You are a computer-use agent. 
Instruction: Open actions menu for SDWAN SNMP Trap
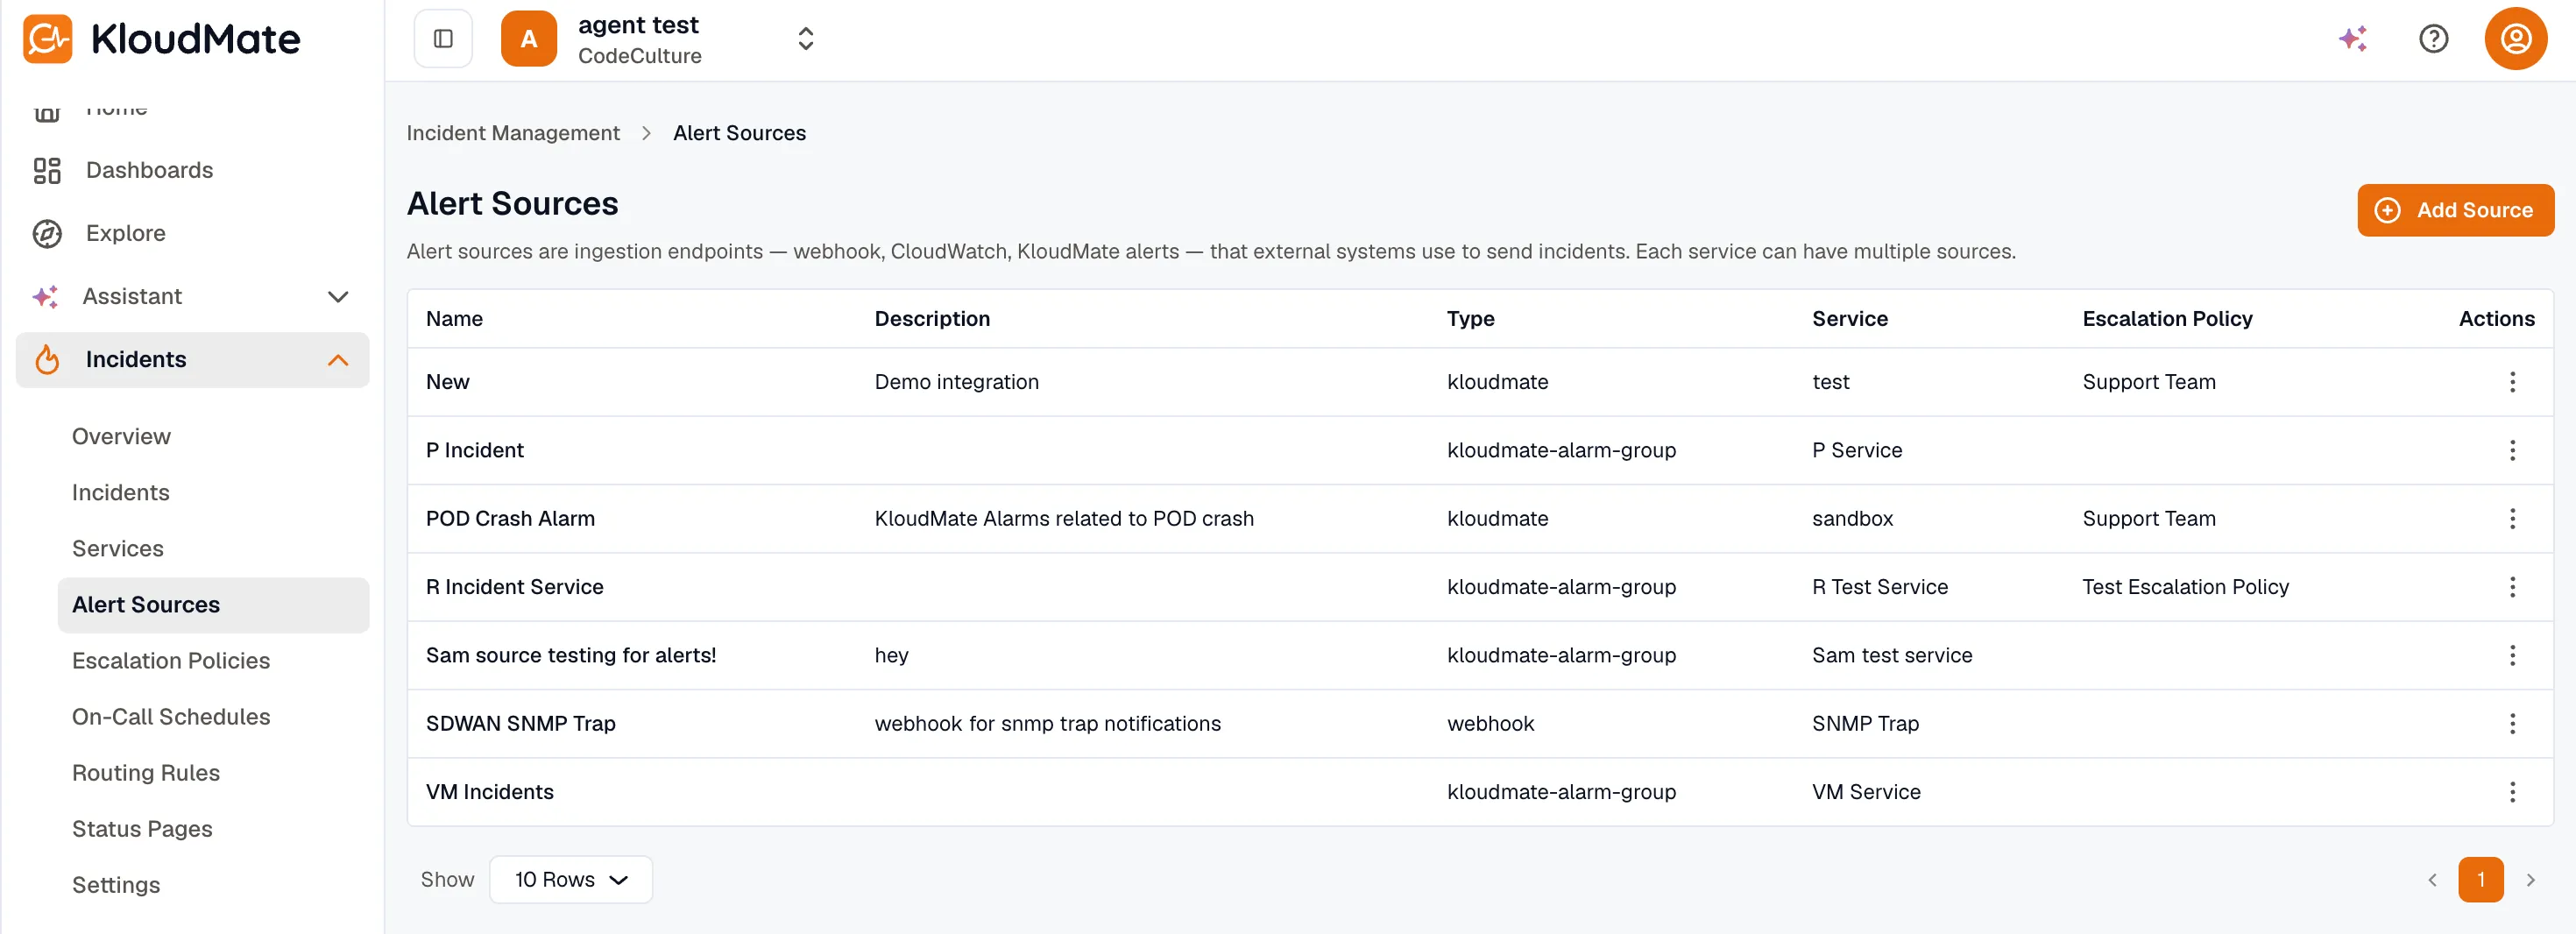click(2511, 723)
